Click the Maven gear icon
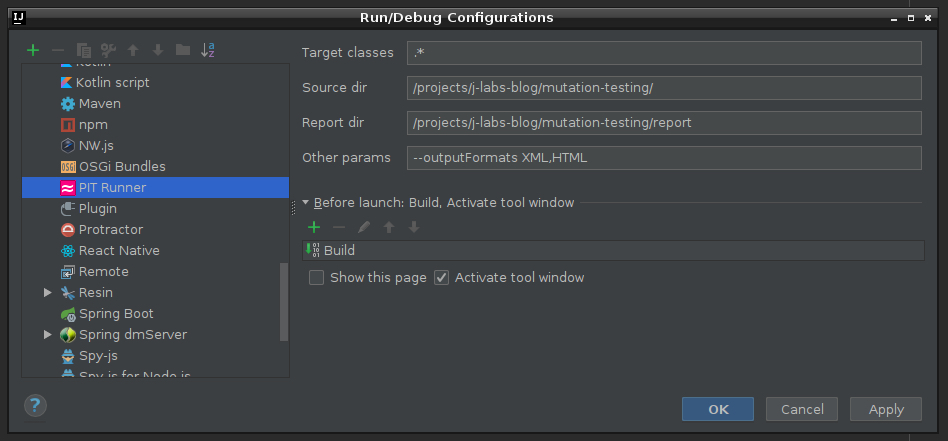The height and width of the screenshot is (441, 948). pos(68,104)
